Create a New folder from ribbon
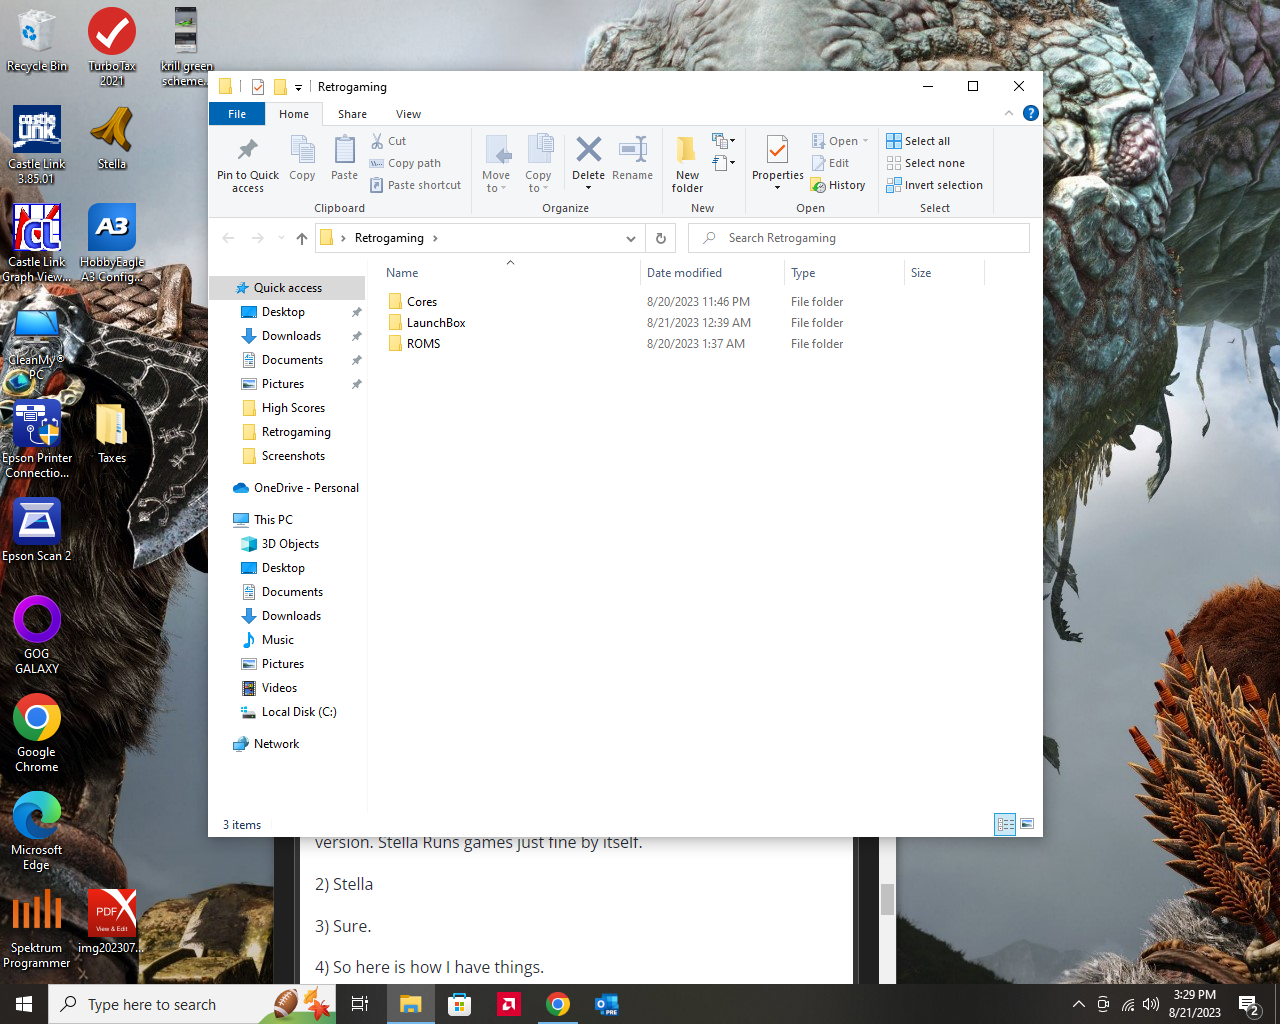 pyautogui.click(x=687, y=164)
